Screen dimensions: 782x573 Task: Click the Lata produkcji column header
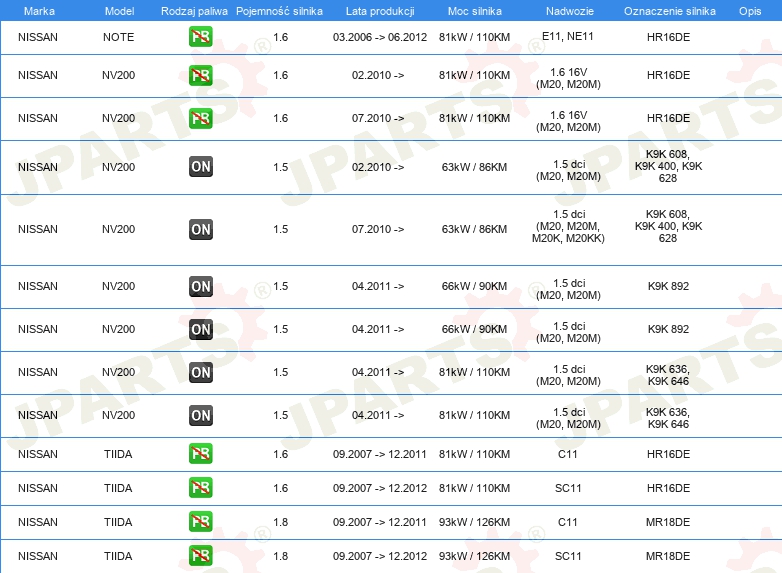tap(380, 11)
